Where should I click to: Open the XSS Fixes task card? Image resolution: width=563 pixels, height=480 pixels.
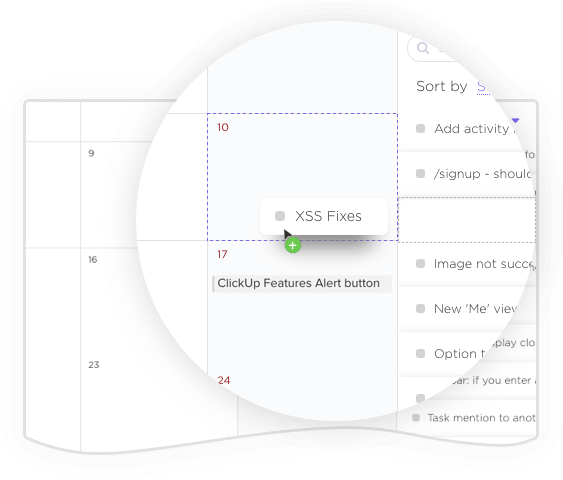coord(324,216)
